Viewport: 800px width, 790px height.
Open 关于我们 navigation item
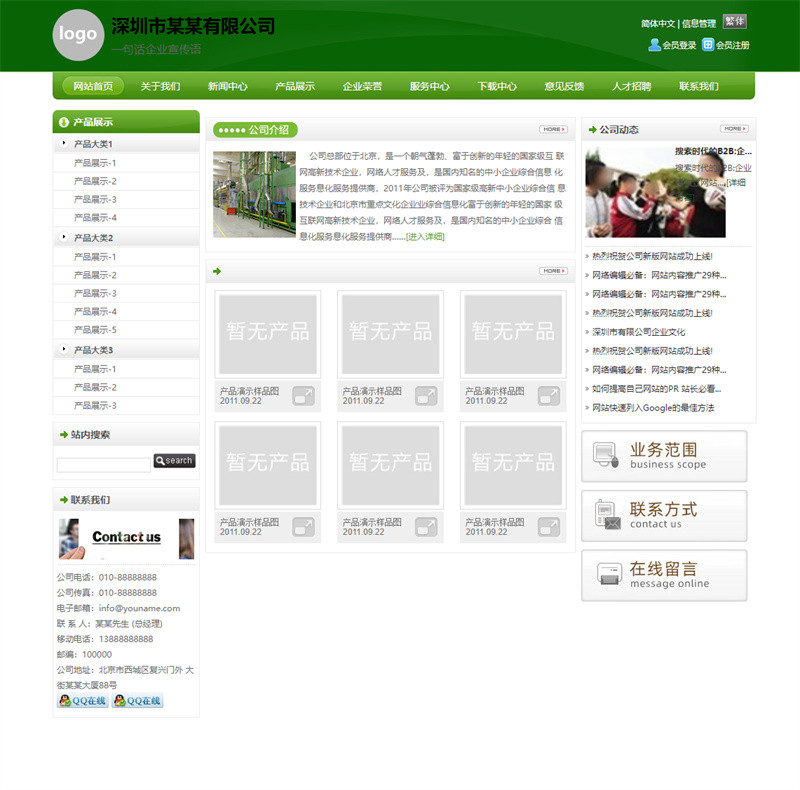[x=160, y=86]
